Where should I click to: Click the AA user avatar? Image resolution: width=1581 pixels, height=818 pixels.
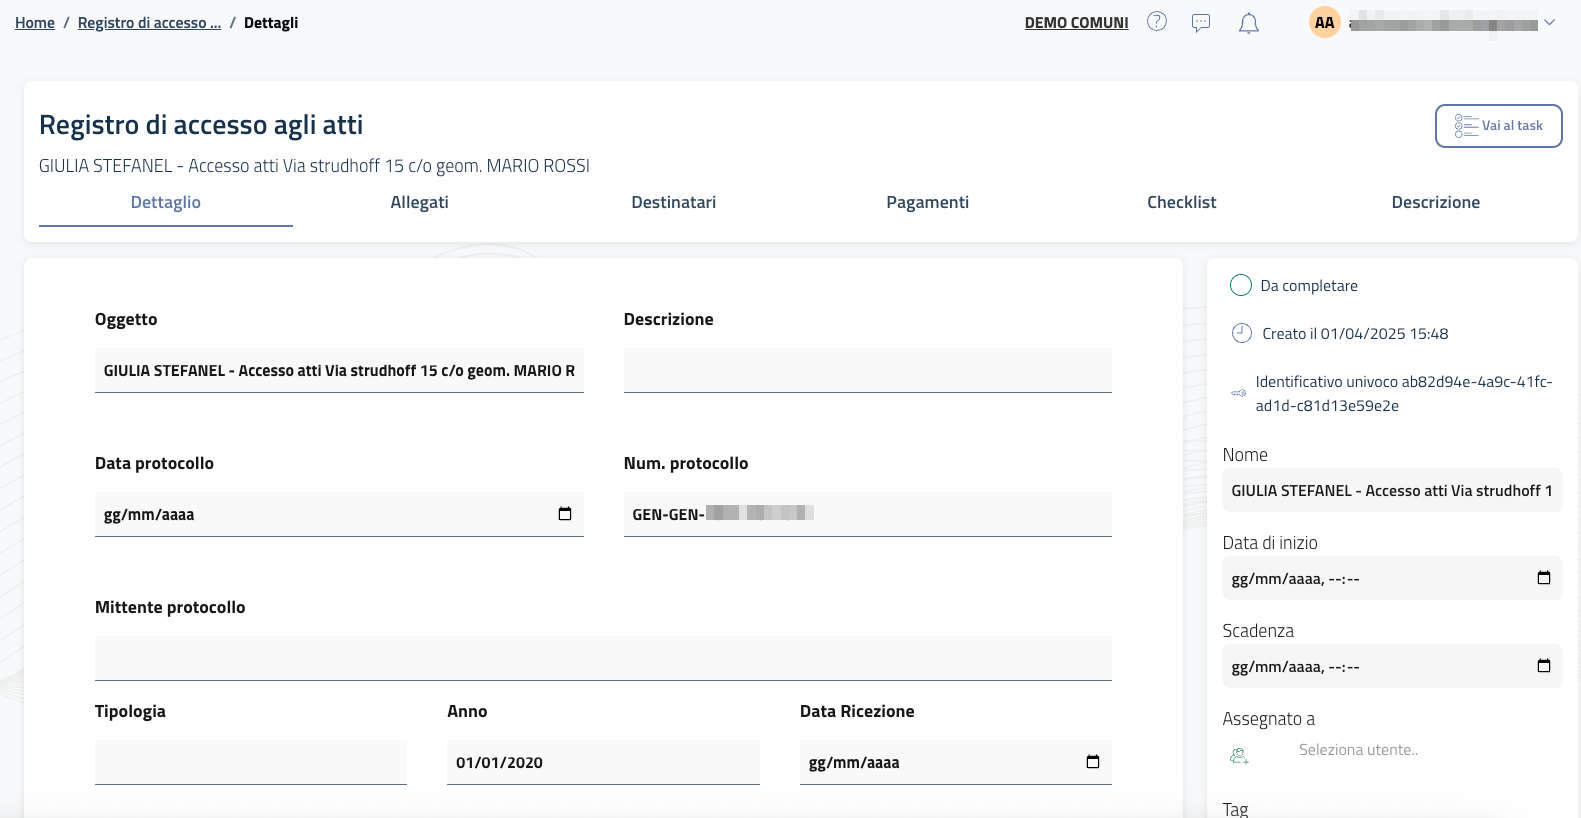click(x=1325, y=23)
